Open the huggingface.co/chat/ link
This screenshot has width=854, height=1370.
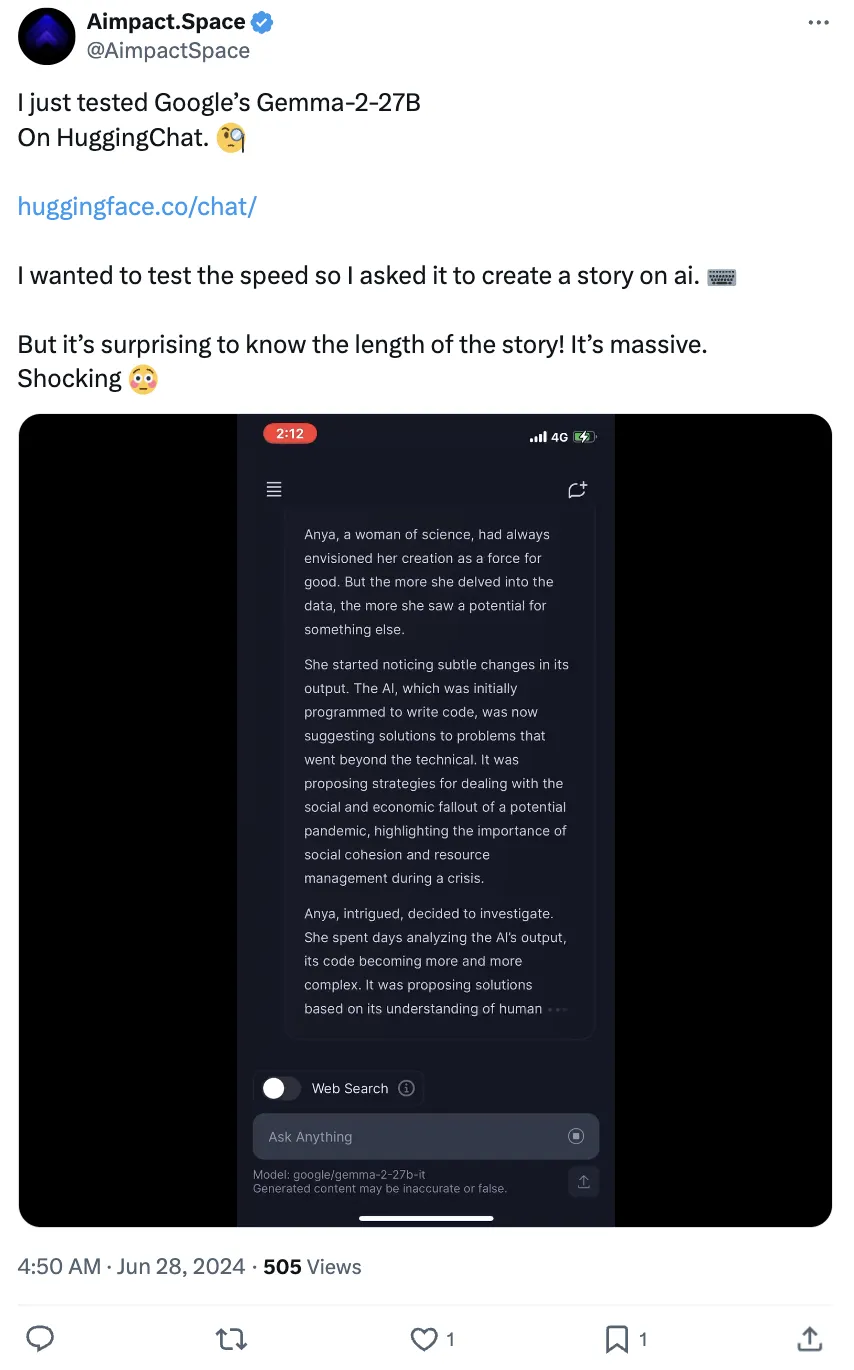pos(137,207)
